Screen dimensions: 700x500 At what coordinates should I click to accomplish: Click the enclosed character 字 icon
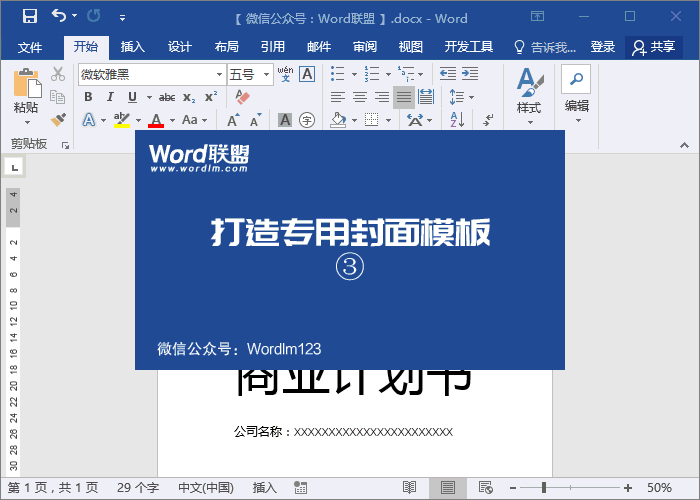[x=307, y=120]
